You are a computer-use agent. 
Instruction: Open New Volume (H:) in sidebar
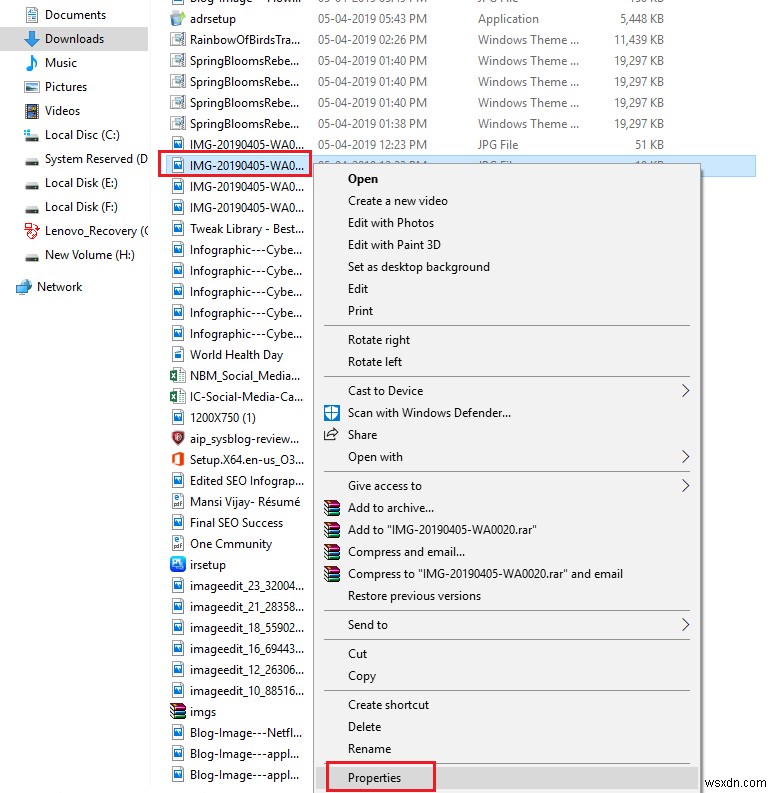(90, 255)
